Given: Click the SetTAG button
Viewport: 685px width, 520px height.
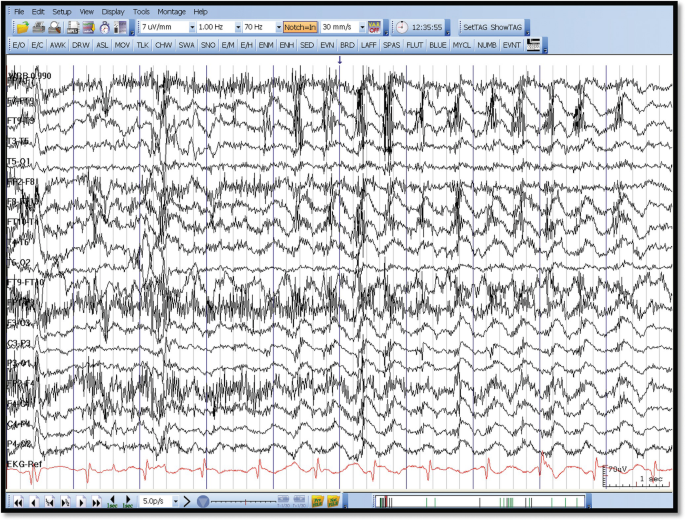Looking at the screenshot, I should click(475, 27).
